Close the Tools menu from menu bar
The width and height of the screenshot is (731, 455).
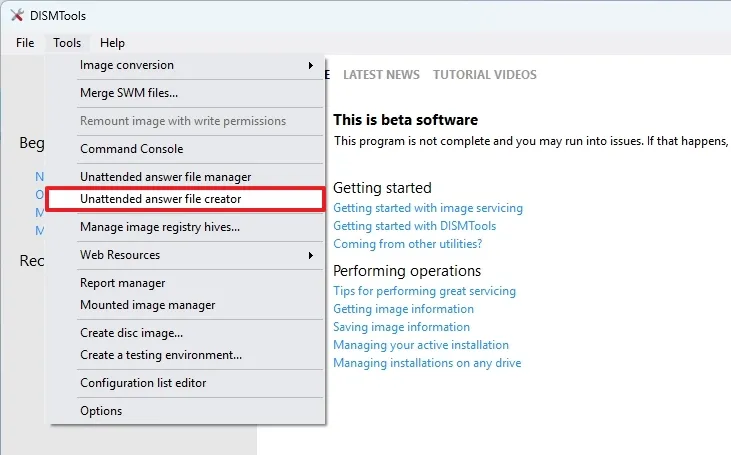pyautogui.click(x=67, y=43)
